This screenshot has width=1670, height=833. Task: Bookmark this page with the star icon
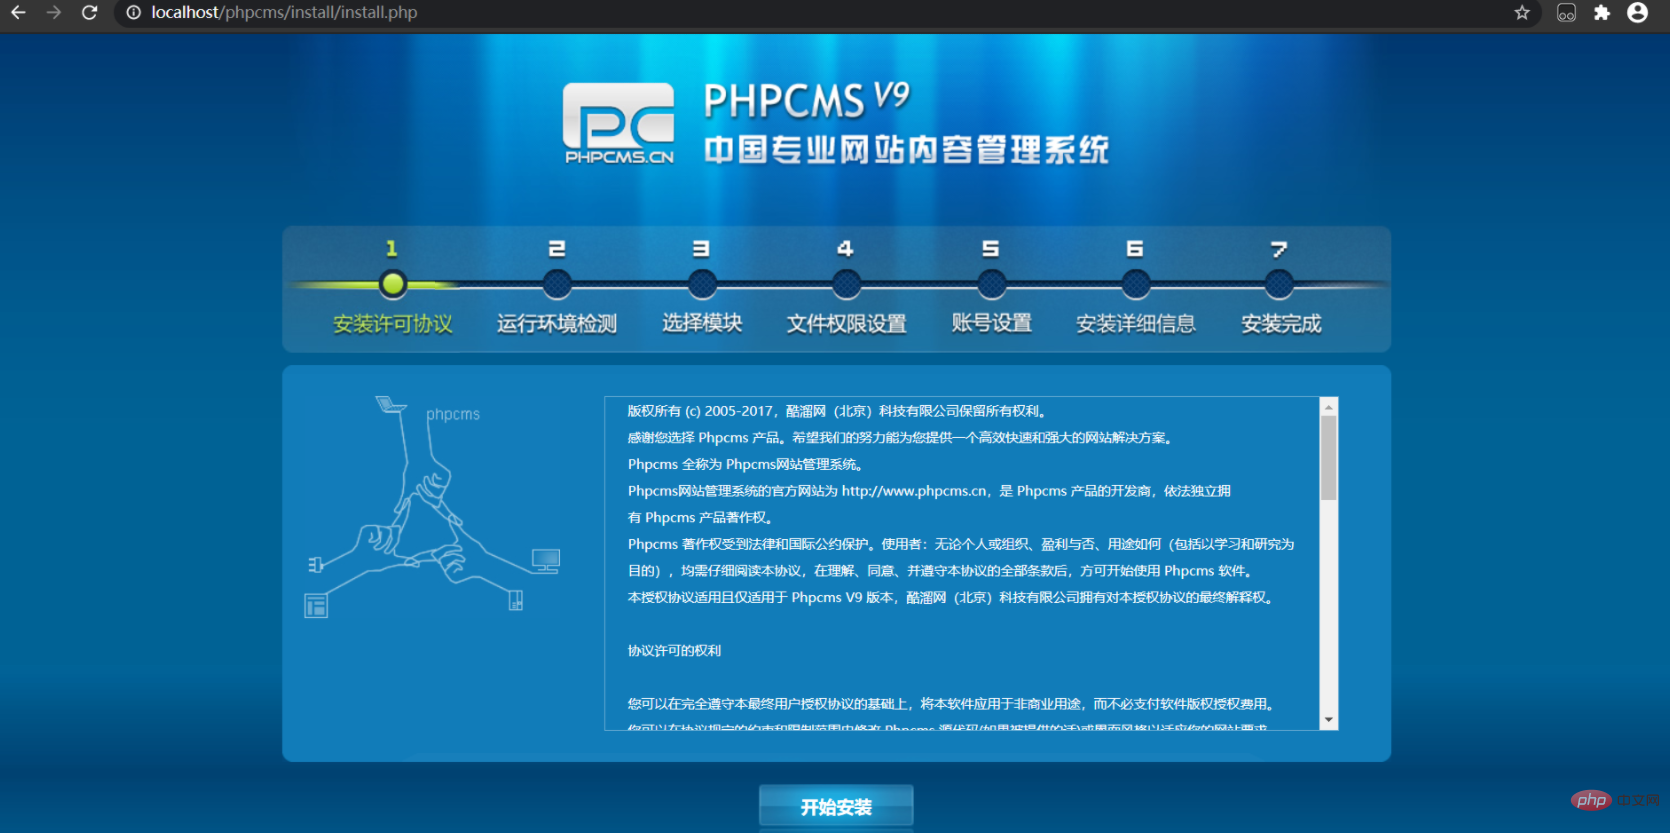(x=1522, y=13)
